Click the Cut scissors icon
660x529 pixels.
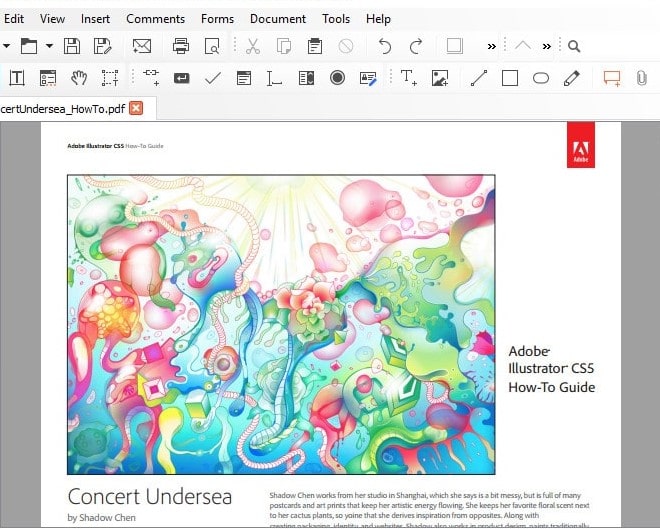coord(253,46)
